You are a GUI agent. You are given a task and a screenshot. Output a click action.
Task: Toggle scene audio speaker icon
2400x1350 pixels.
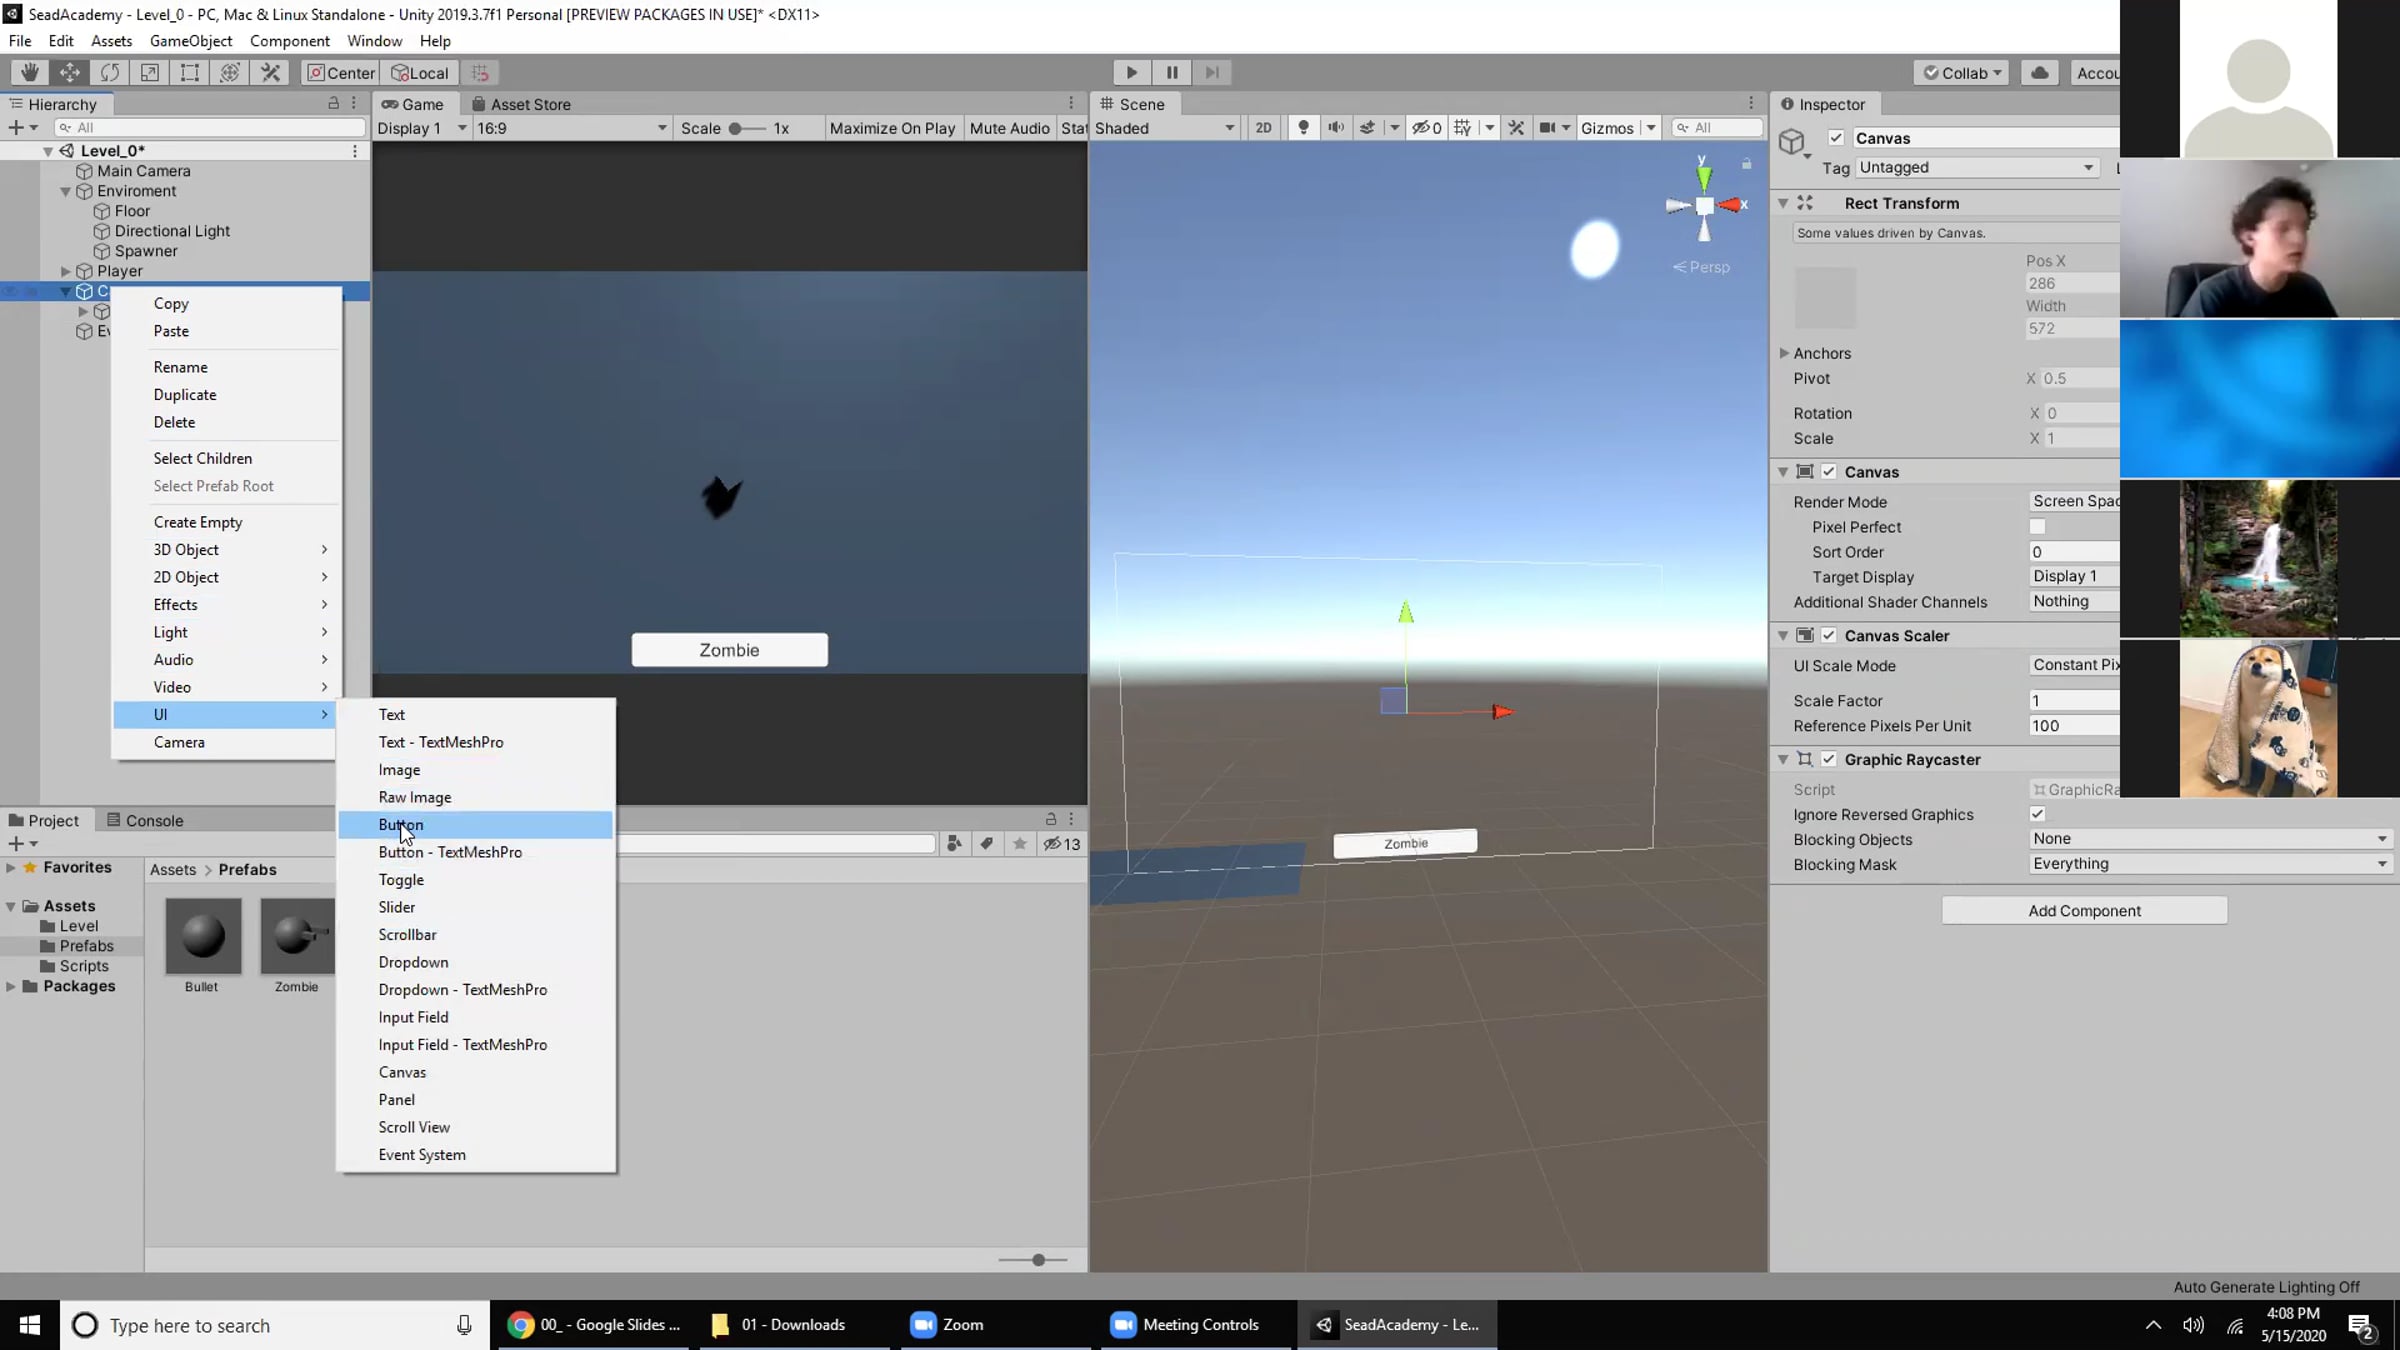click(1335, 127)
